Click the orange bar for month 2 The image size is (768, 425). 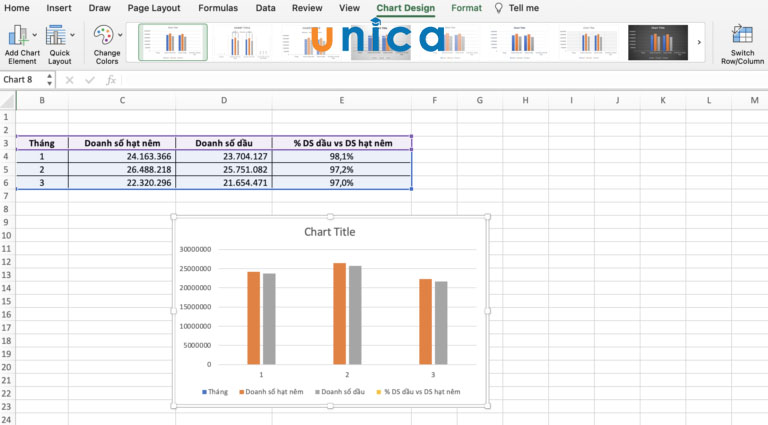(339, 314)
